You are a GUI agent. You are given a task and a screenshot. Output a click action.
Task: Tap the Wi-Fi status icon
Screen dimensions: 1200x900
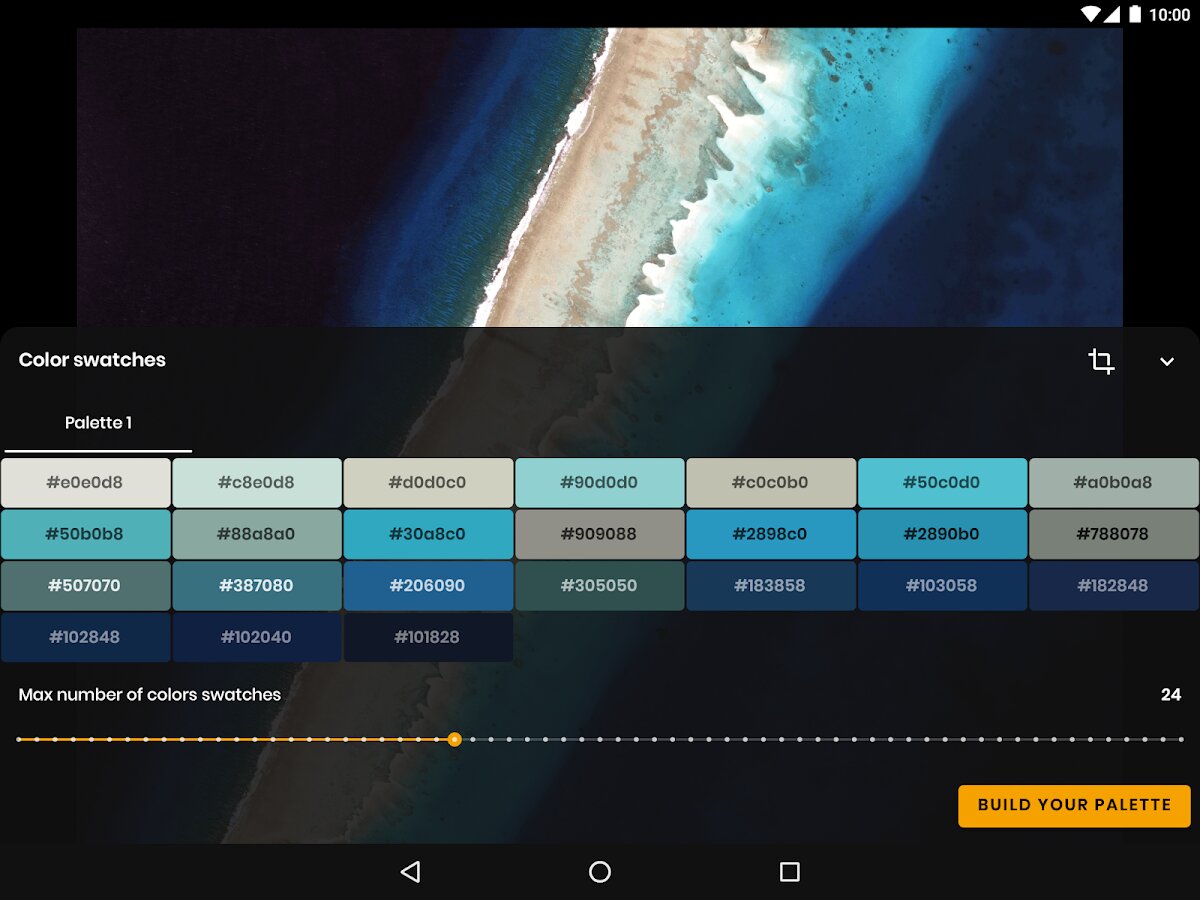[x=1091, y=14]
